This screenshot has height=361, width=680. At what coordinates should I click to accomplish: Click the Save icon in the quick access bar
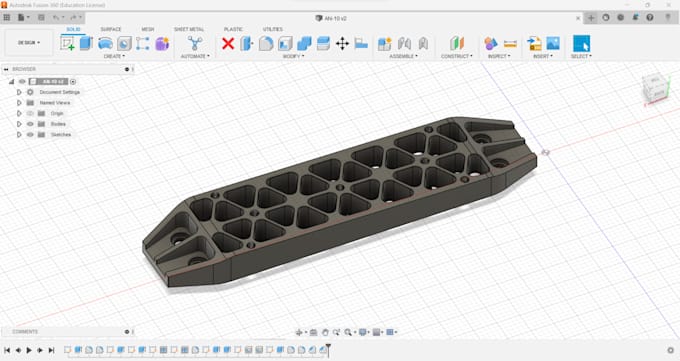tap(41, 18)
